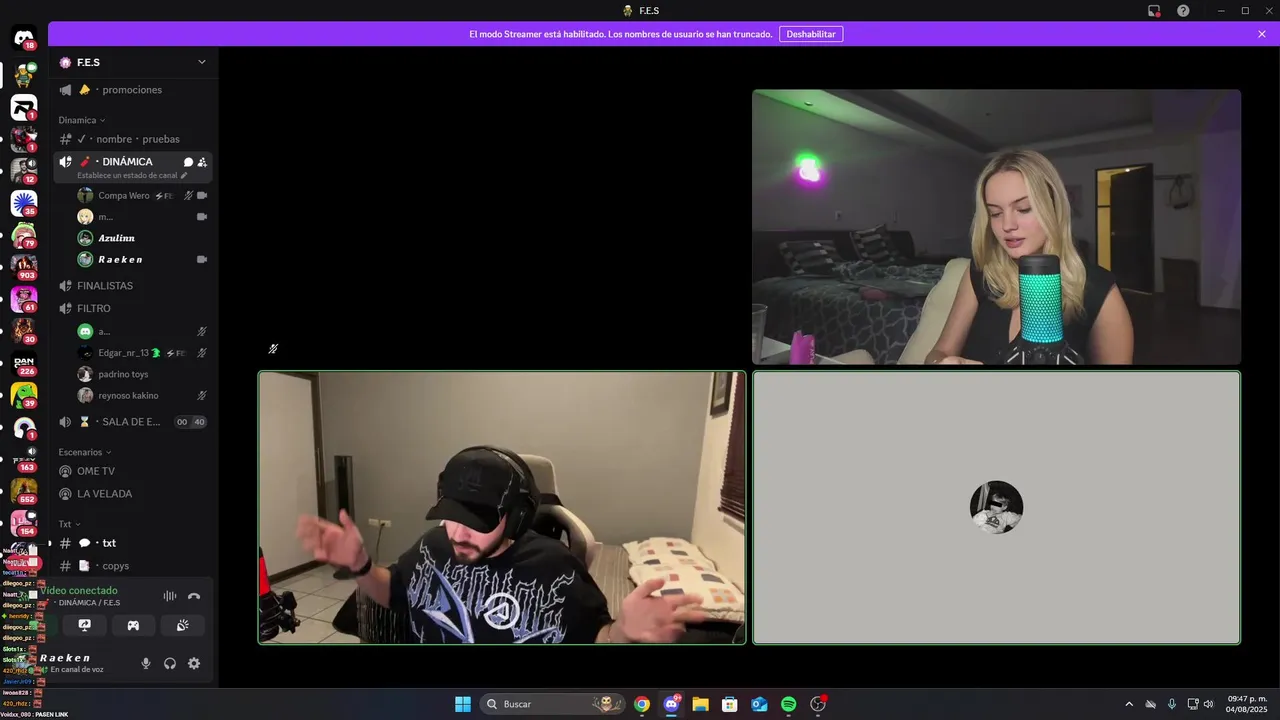
Task: Edit the channel status pencil icon
Action: pos(183,175)
